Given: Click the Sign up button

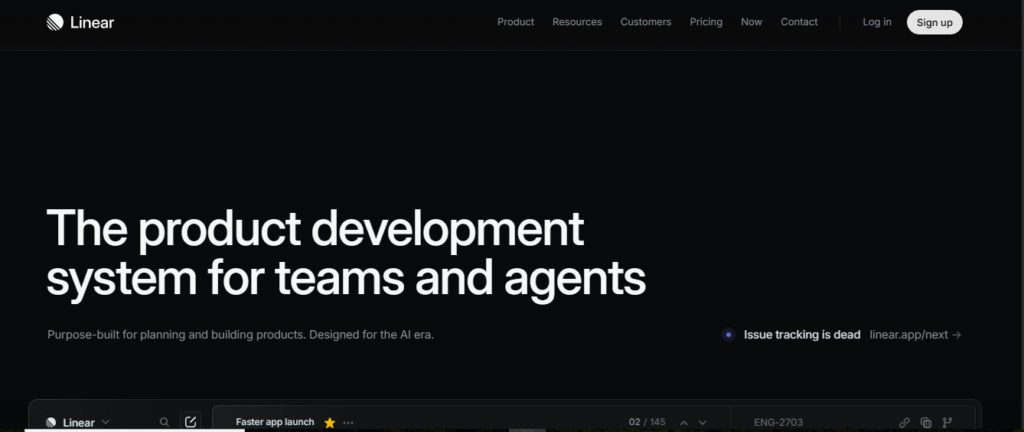Looking at the screenshot, I should [935, 22].
